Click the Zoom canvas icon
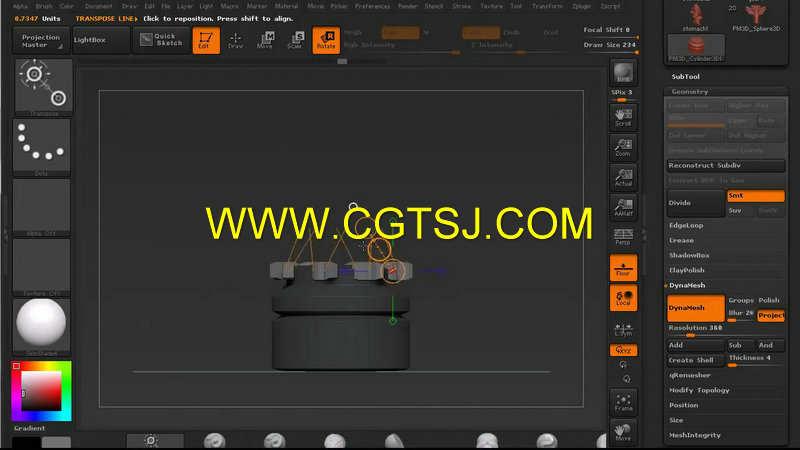The height and width of the screenshot is (450, 800). click(623, 147)
